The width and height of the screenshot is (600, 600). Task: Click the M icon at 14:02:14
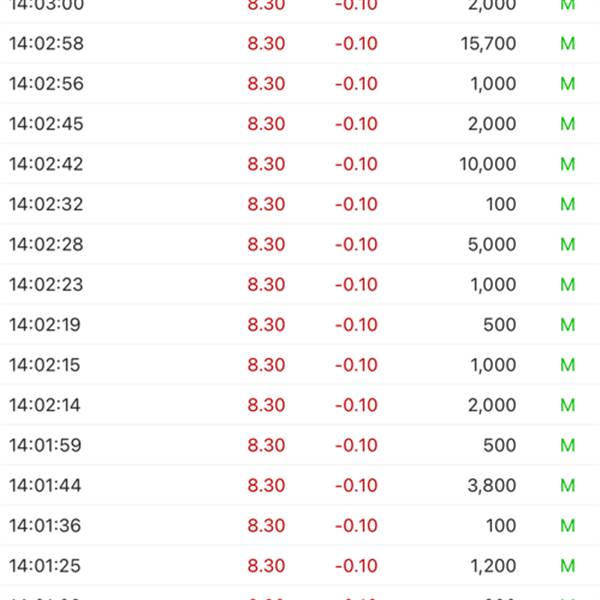567,405
